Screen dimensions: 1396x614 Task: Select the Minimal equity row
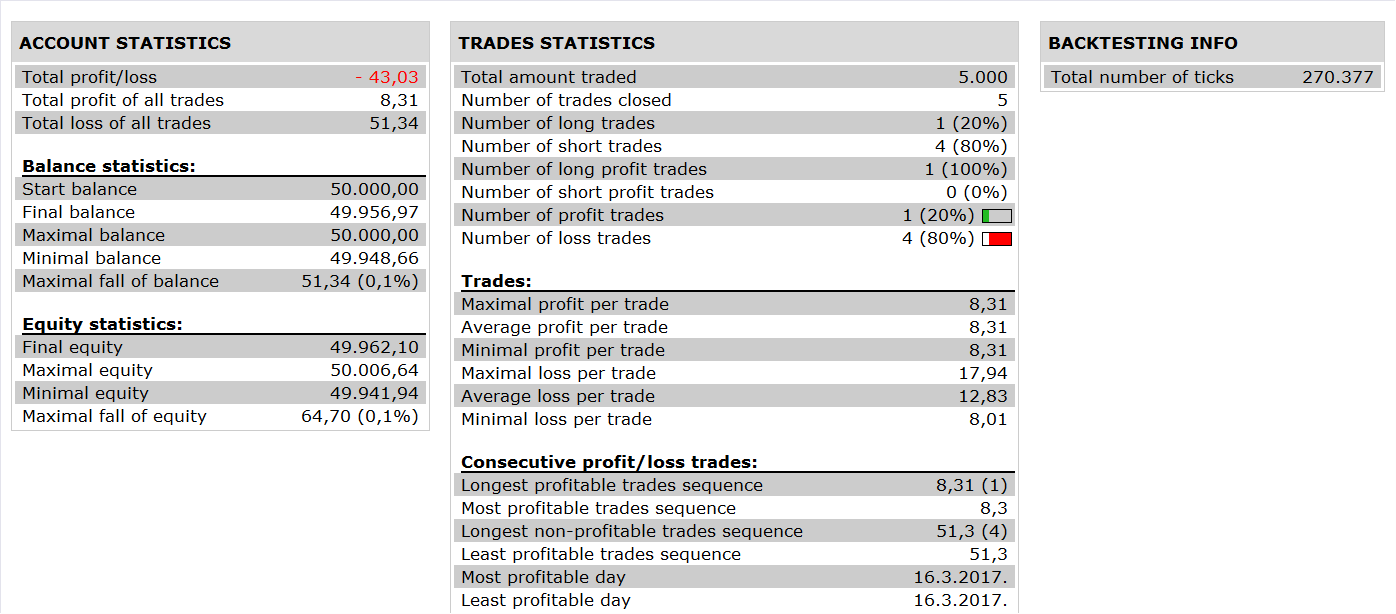pos(220,393)
